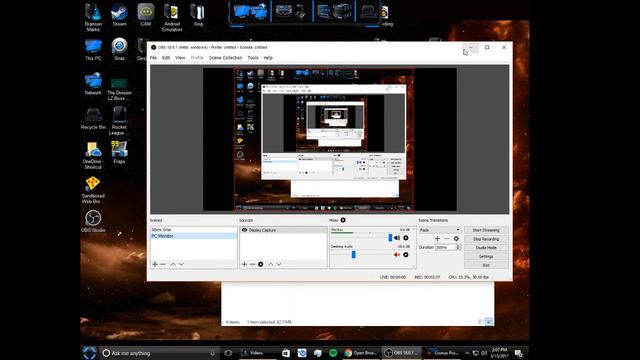Screen dimensions: 640x360
Task: Open the Scene Collection menu
Action: click(225, 58)
